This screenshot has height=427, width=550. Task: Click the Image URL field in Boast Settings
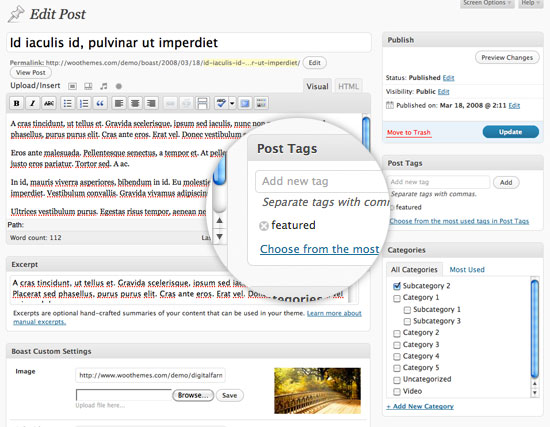(150, 375)
